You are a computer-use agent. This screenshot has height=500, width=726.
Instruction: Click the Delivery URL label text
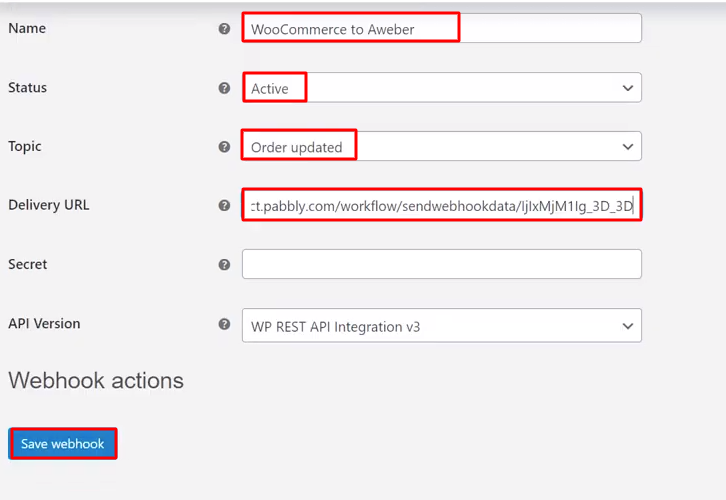pos(49,205)
